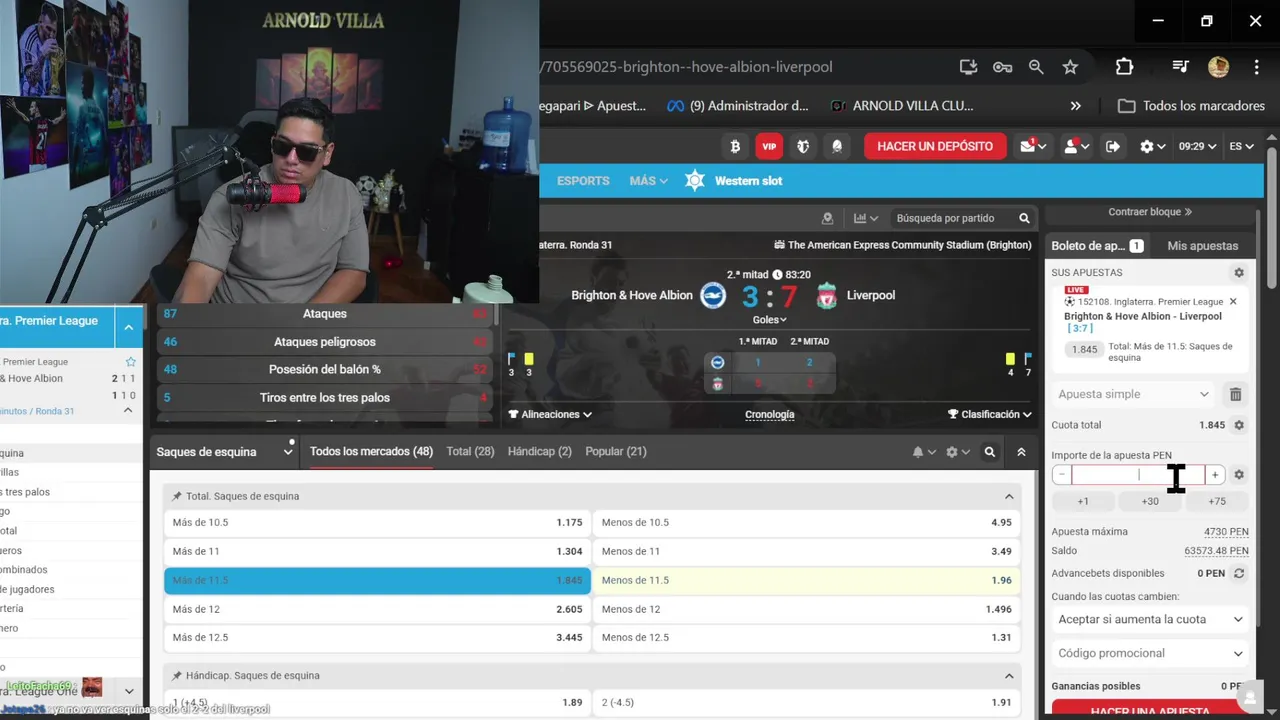The width and height of the screenshot is (1280, 720).
Task: Select odds Más de 12 at 2.605
Action: [377, 609]
